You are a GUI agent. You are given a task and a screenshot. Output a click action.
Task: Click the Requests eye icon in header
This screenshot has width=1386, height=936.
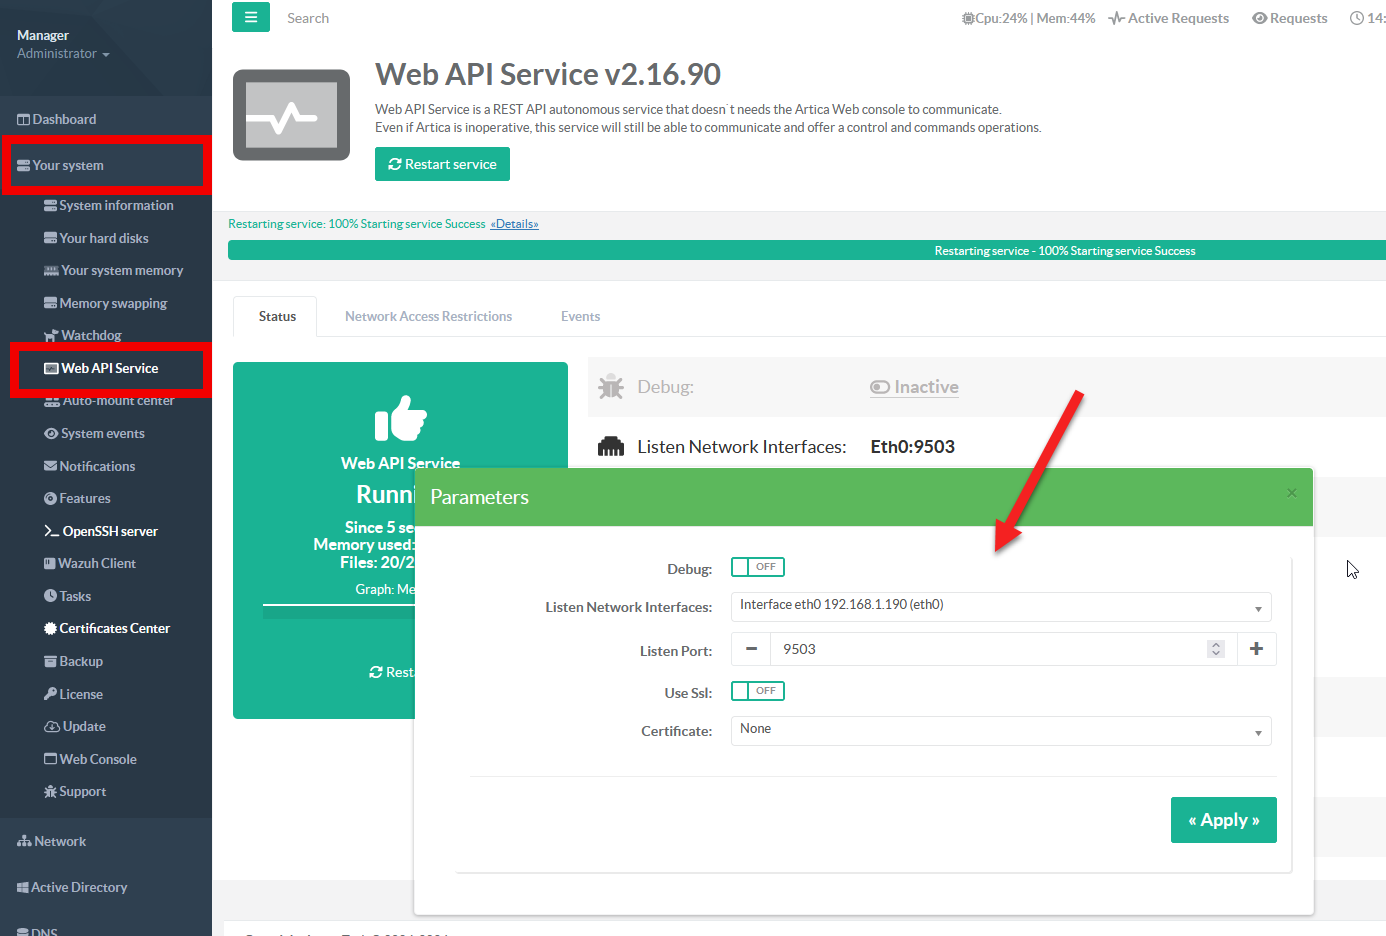[x=1260, y=18]
